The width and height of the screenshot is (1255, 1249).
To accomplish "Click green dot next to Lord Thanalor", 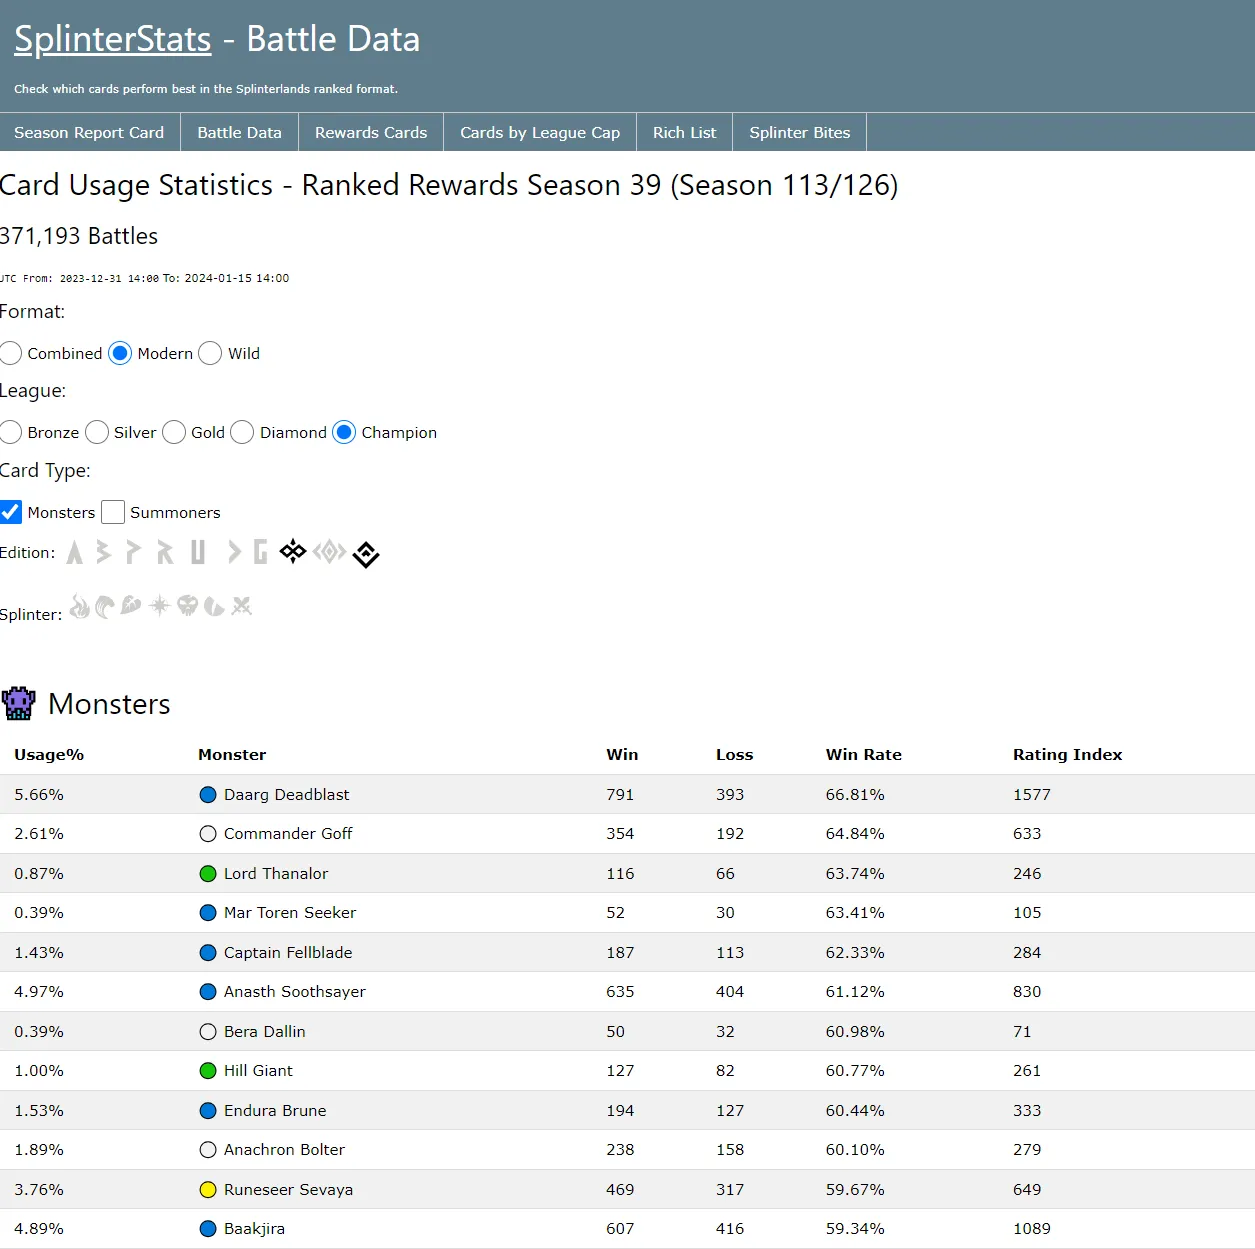I will click(x=208, y=874).
